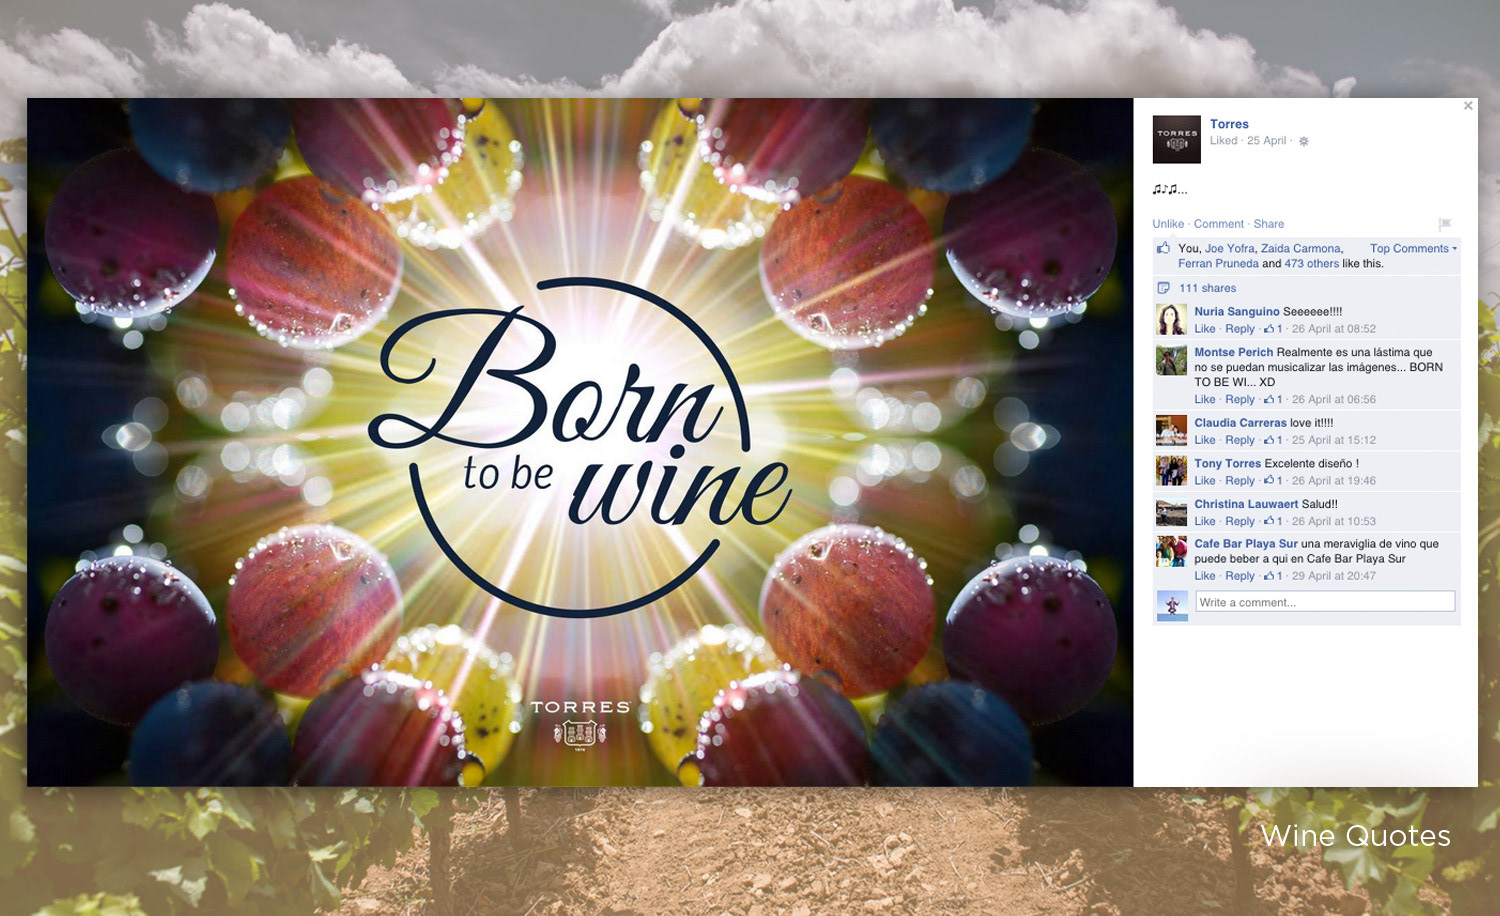The width and height of the screenshot is (1500, 916).
Task: Like Claudia Carreras's comment
Action: click(x=1205, y=440)
